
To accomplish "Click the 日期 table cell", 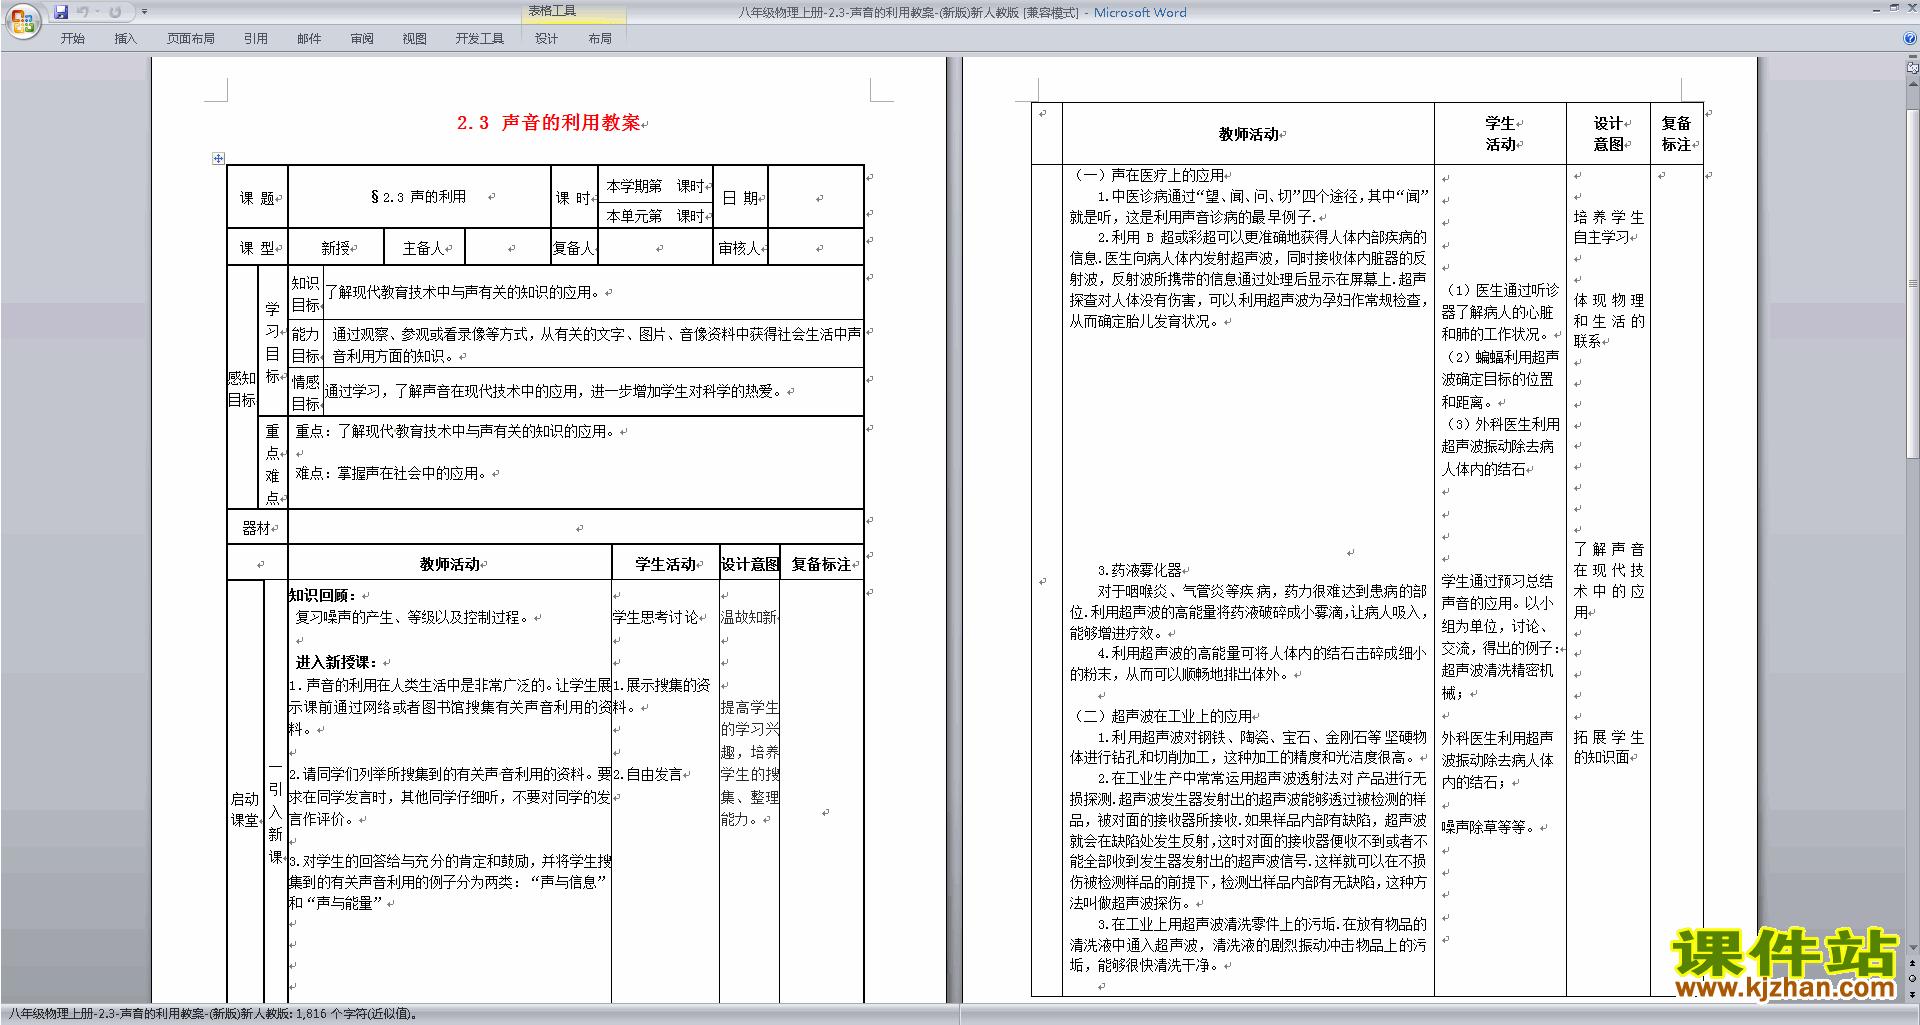I will [x=740, y=198].
